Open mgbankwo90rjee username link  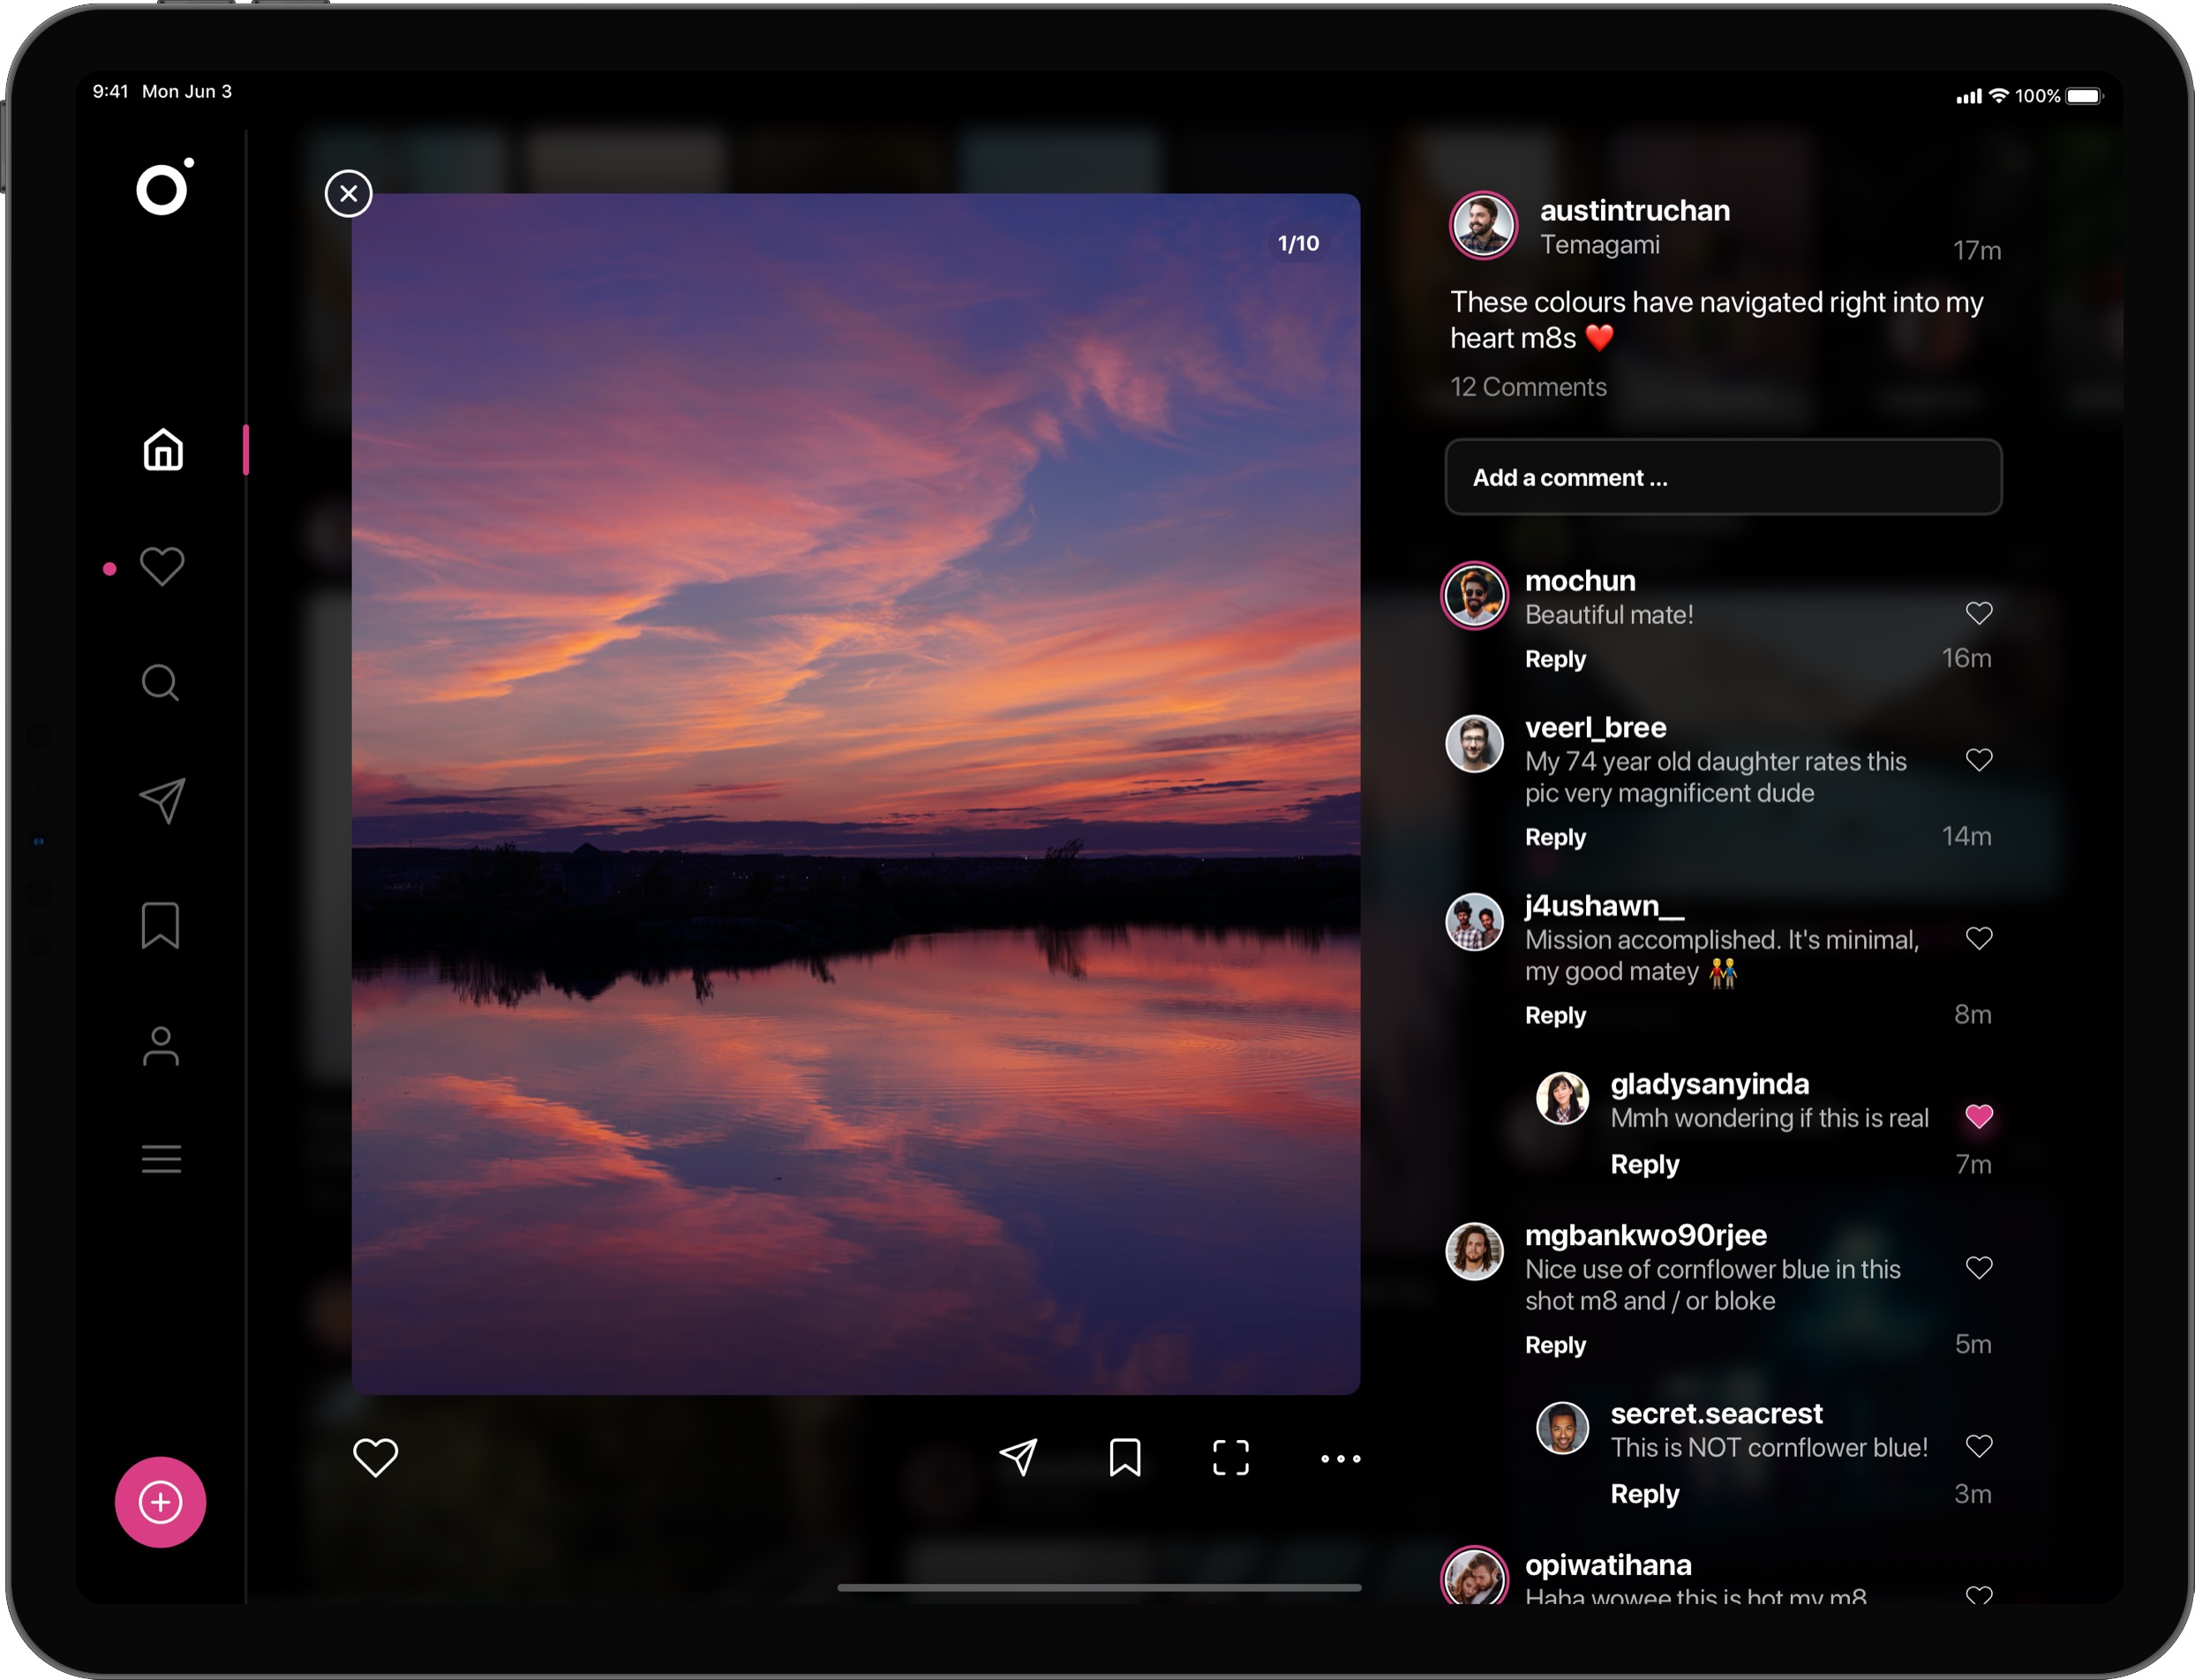pyautogui.click(x=1645, y=1235)
